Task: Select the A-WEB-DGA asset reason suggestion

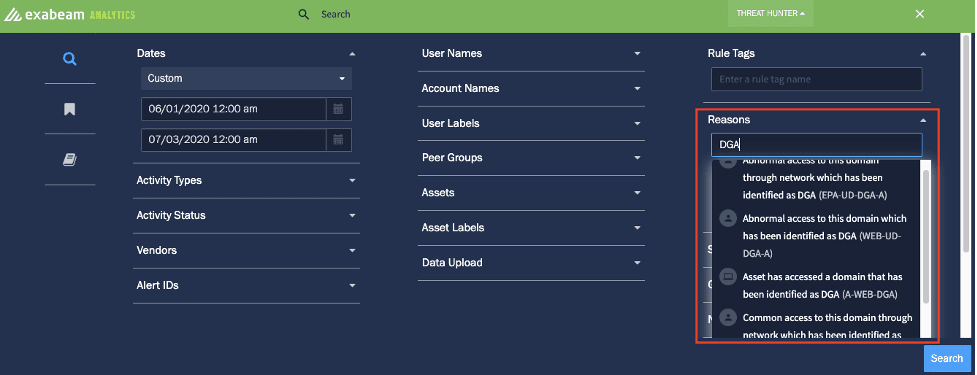Action: [x=816, y=285]
